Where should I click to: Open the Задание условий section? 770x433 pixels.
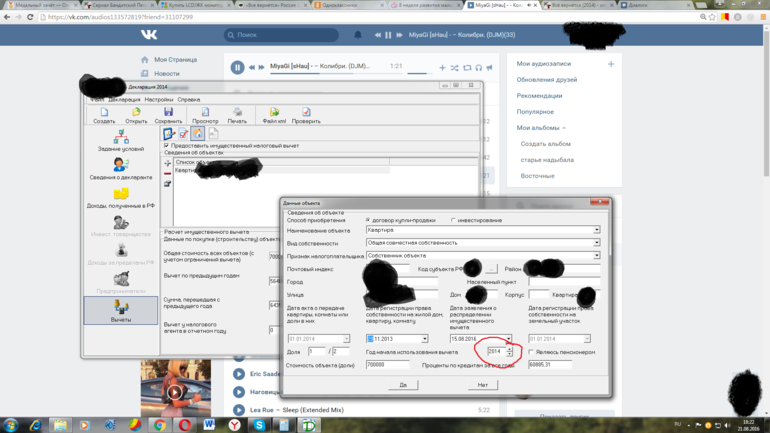click(x=121, y=140)
